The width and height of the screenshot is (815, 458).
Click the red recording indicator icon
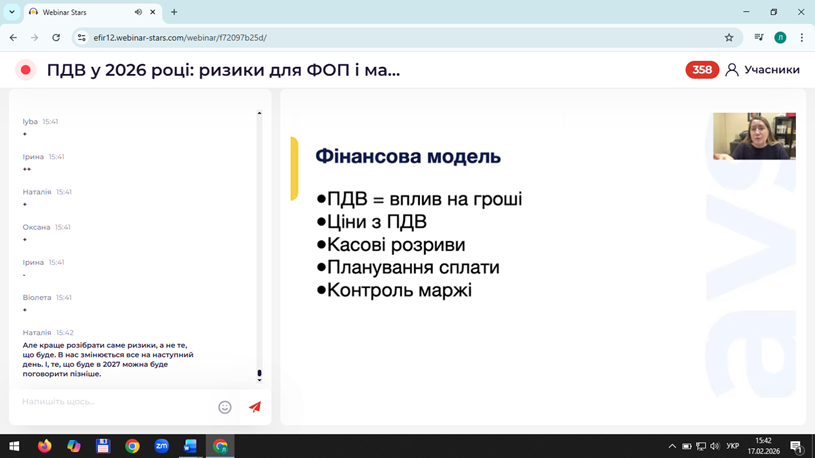tap(25, 70)
